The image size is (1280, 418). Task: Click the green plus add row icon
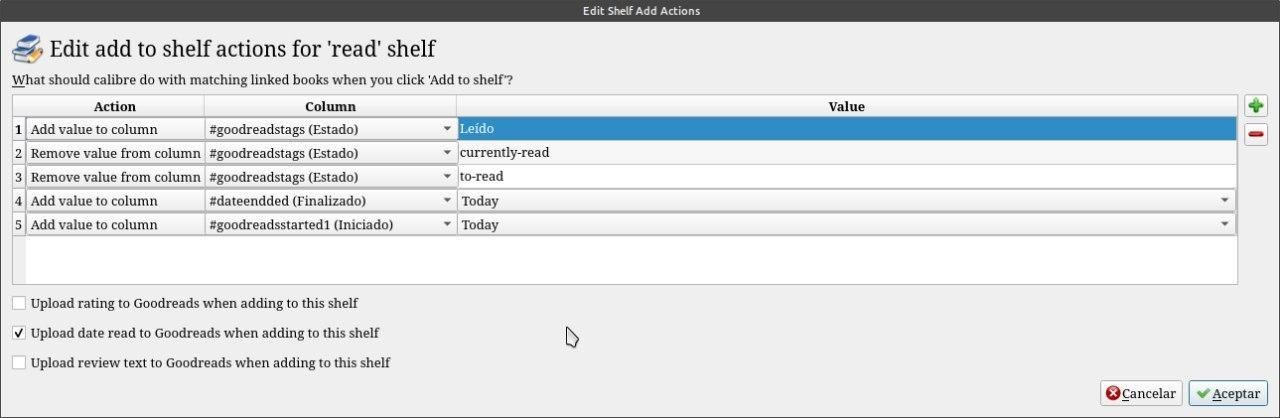click(x=1255, y=106)
